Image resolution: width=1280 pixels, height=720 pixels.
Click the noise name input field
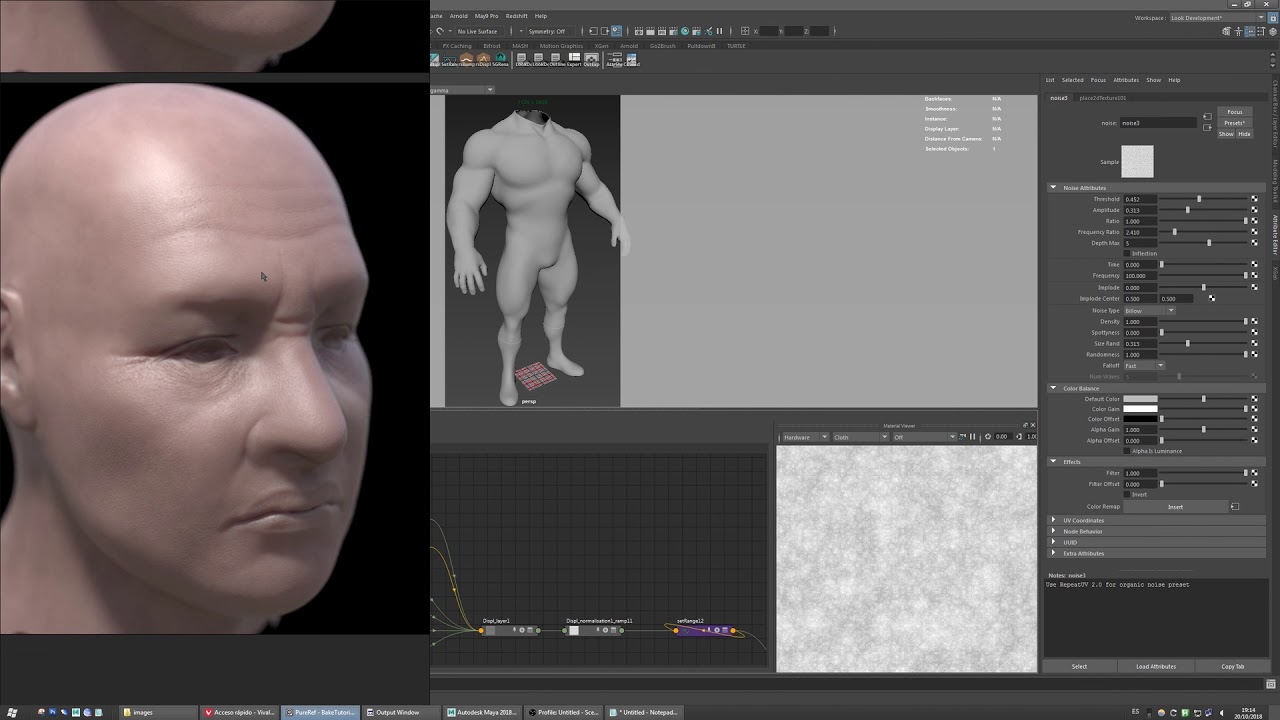point(1158,123)
